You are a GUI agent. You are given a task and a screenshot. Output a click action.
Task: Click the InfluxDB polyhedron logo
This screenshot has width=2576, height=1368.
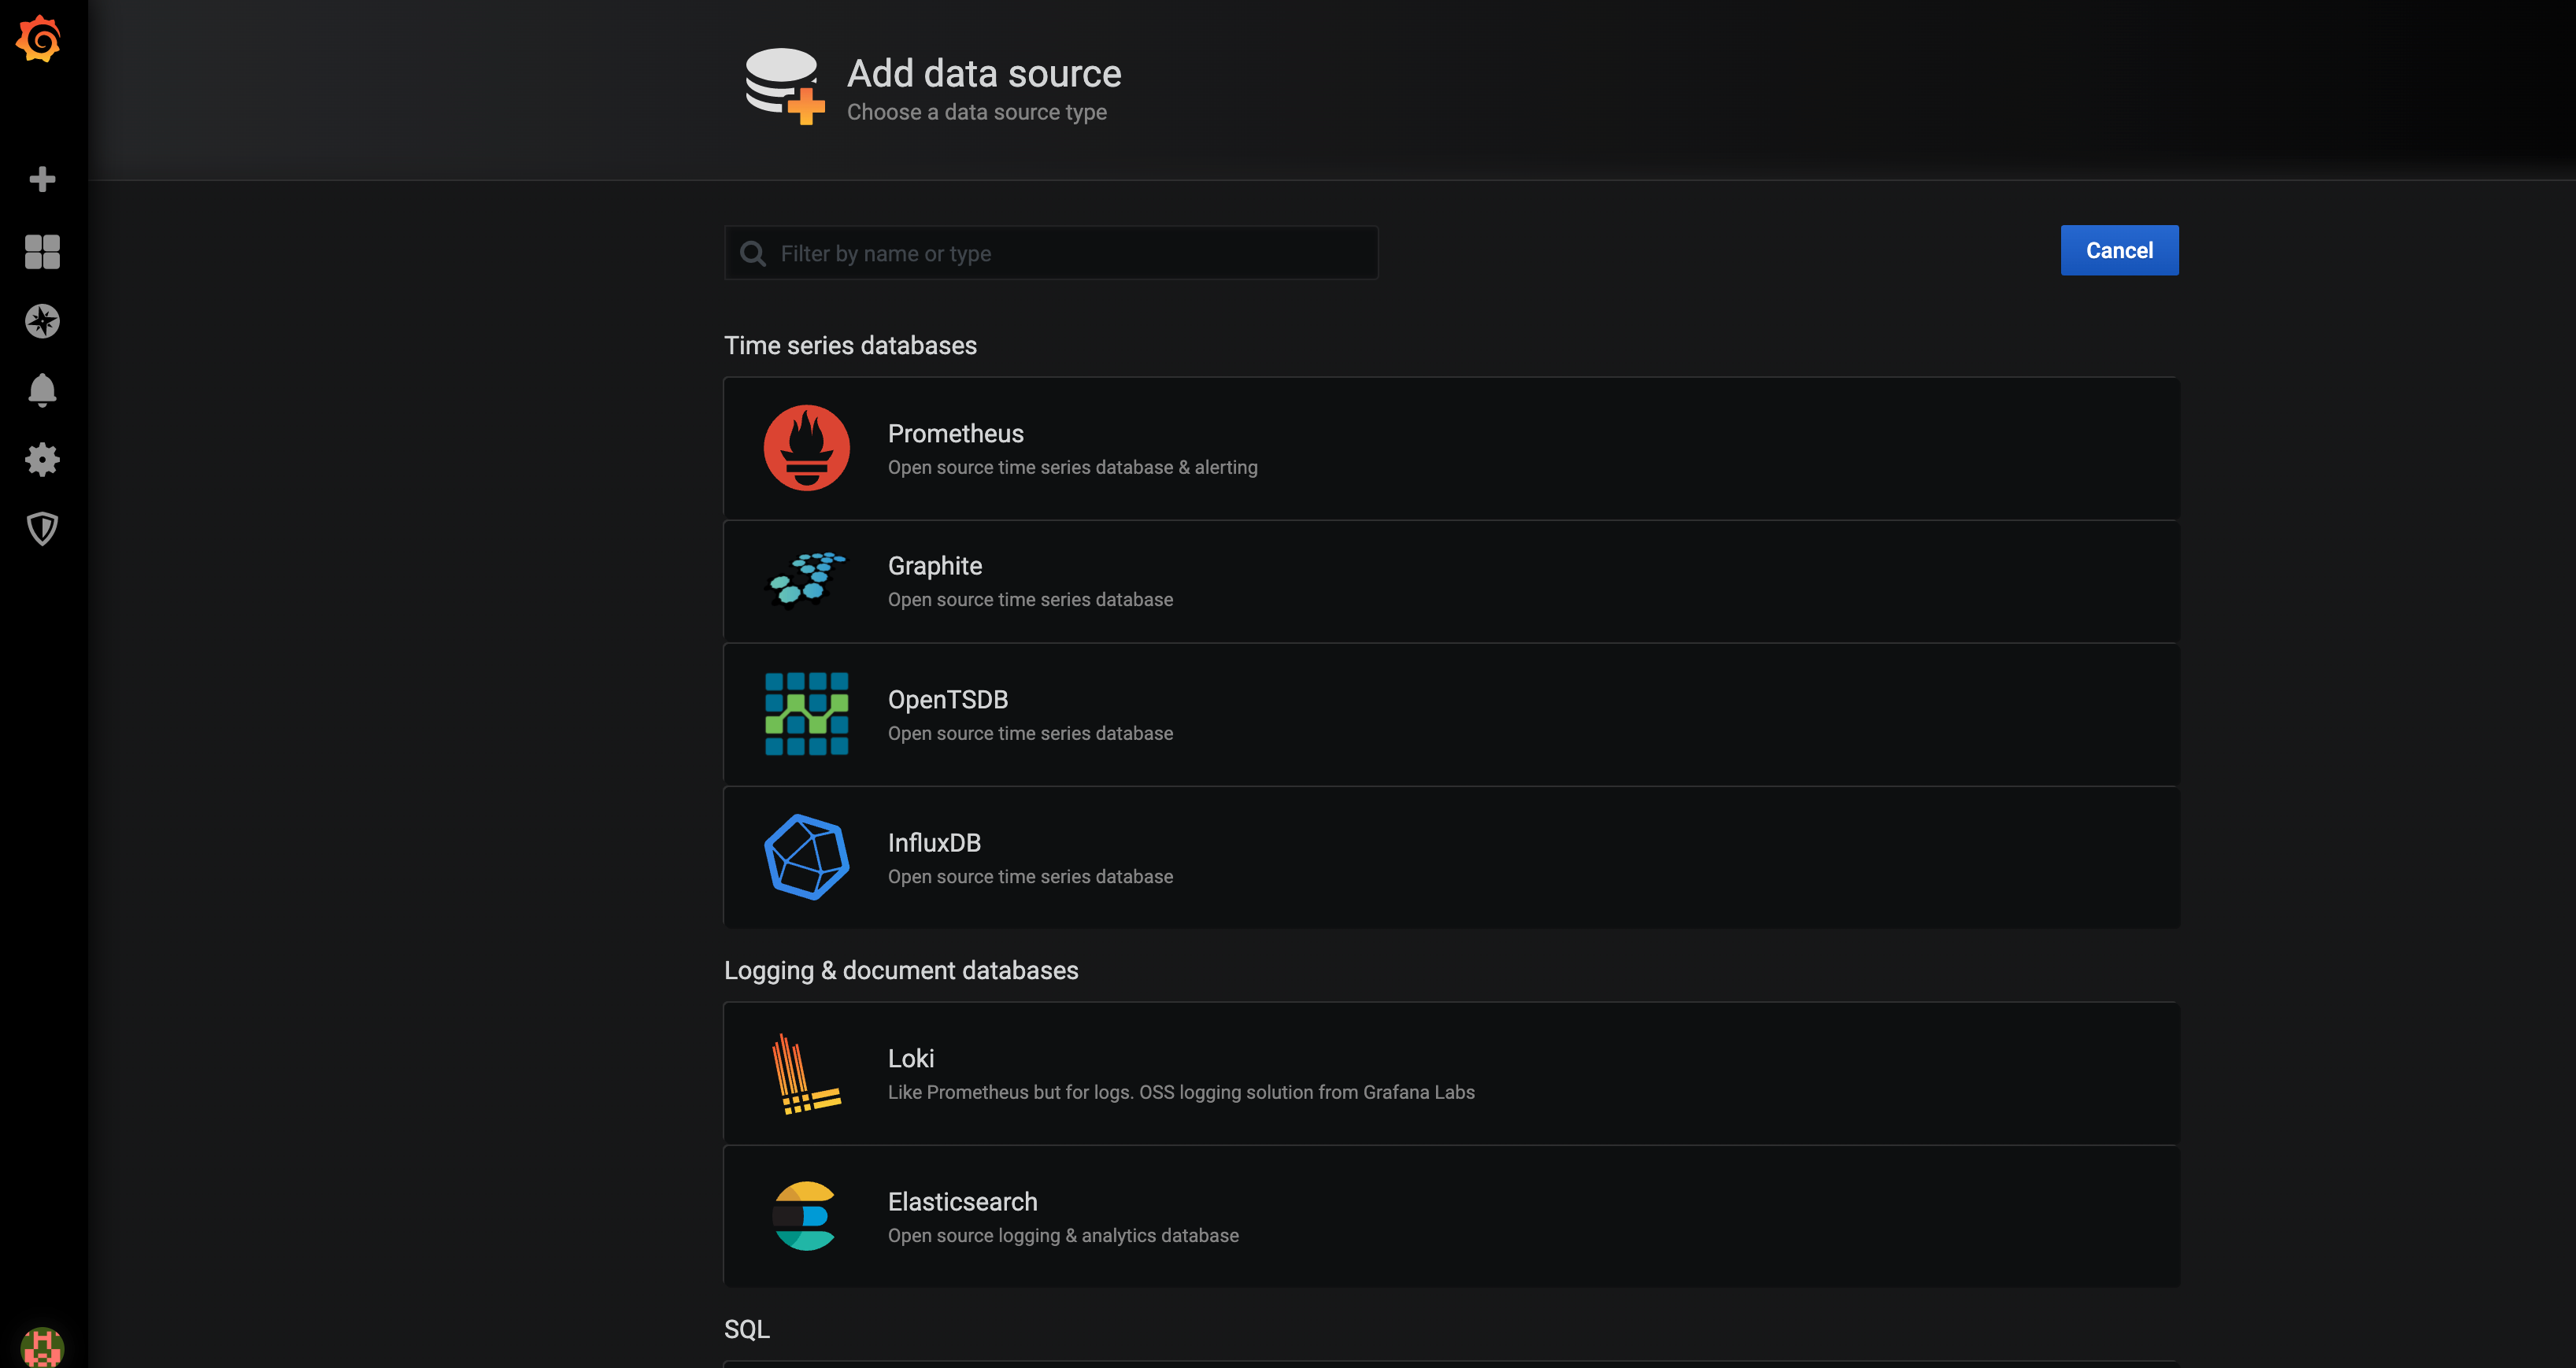tap(806, 857)
